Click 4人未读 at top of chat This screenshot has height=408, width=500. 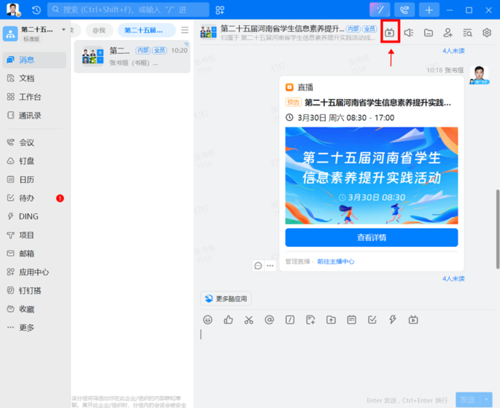(453, 51)
